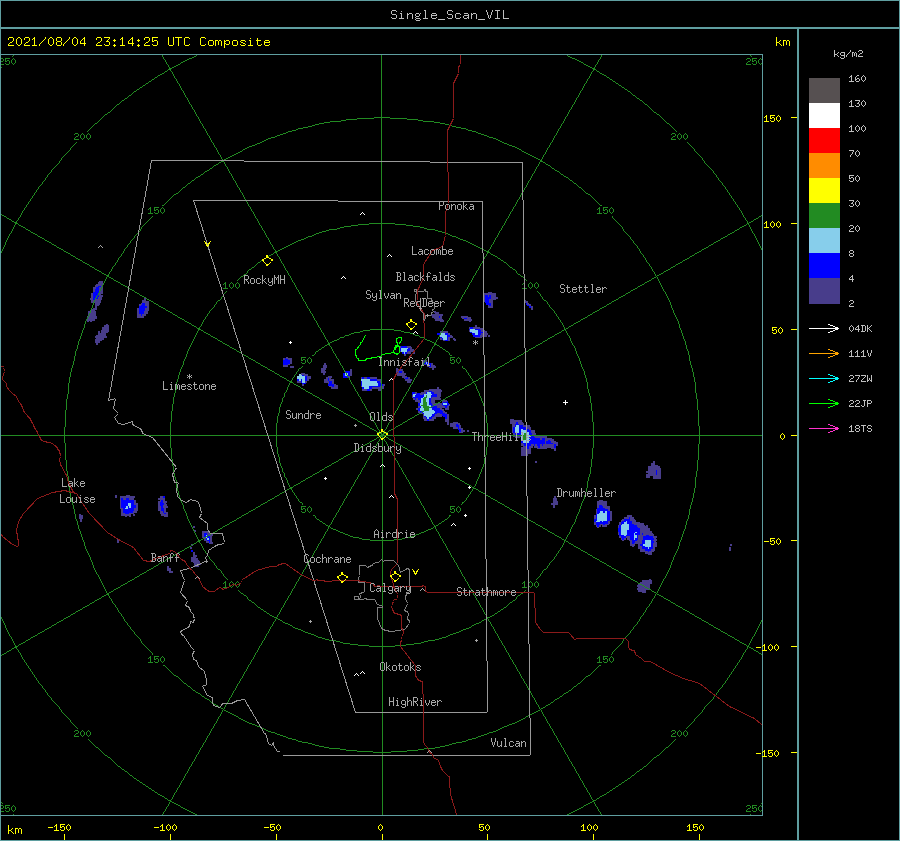Click the Strathmore town label
Image resolution: width=900 pixels, height=841 pixels.
tap(486, 592)
